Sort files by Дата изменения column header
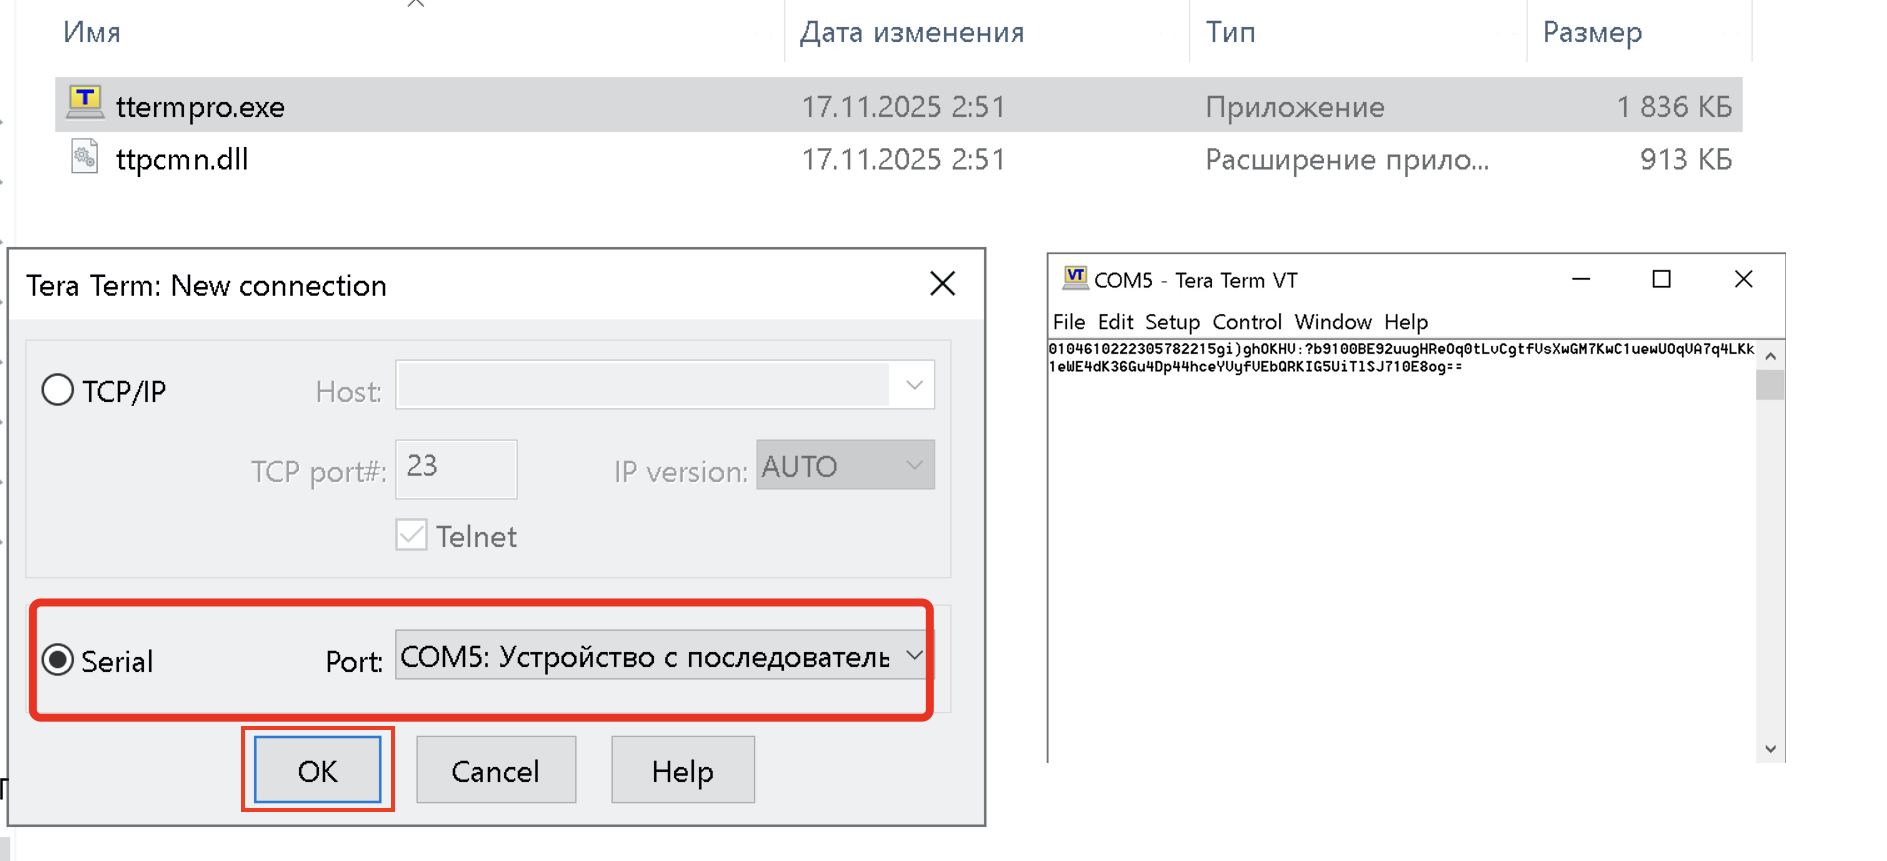 [912, 32]
